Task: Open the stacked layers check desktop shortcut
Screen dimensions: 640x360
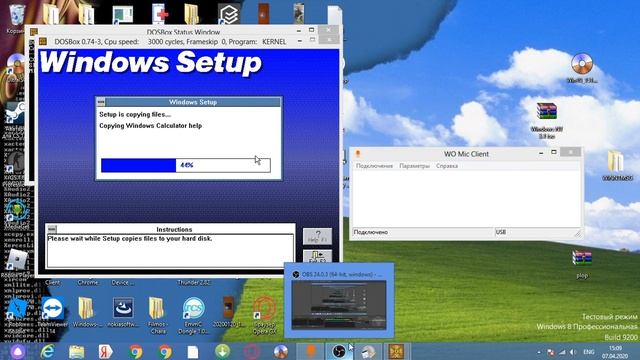Action: click(x=229, y=14)
